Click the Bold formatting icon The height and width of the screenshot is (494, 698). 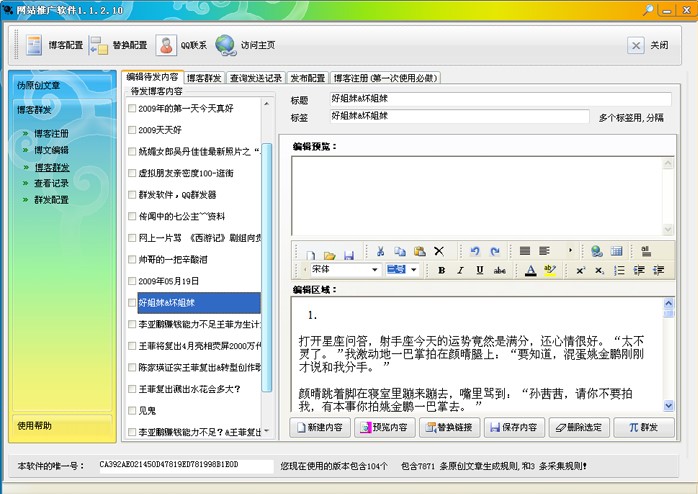pos(441,270)
